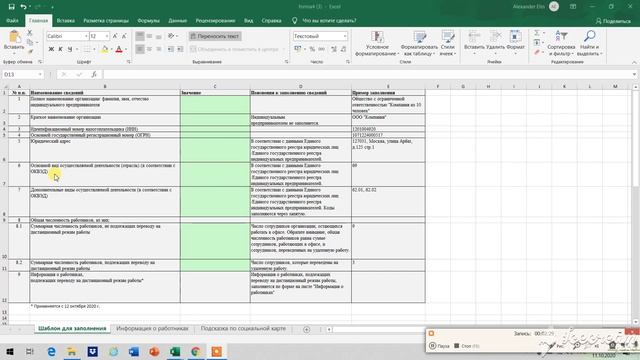
Task: Increase indent
Action: pyautogui.click(x=180, y=49)
